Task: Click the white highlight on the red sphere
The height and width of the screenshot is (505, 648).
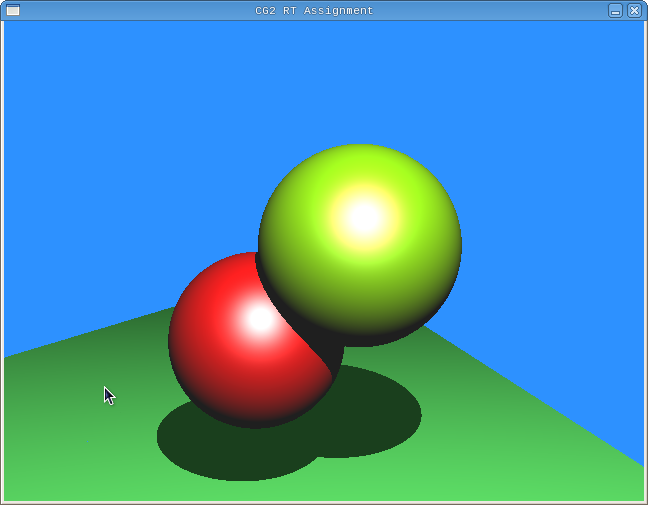Action: click(x=260, y=319)
